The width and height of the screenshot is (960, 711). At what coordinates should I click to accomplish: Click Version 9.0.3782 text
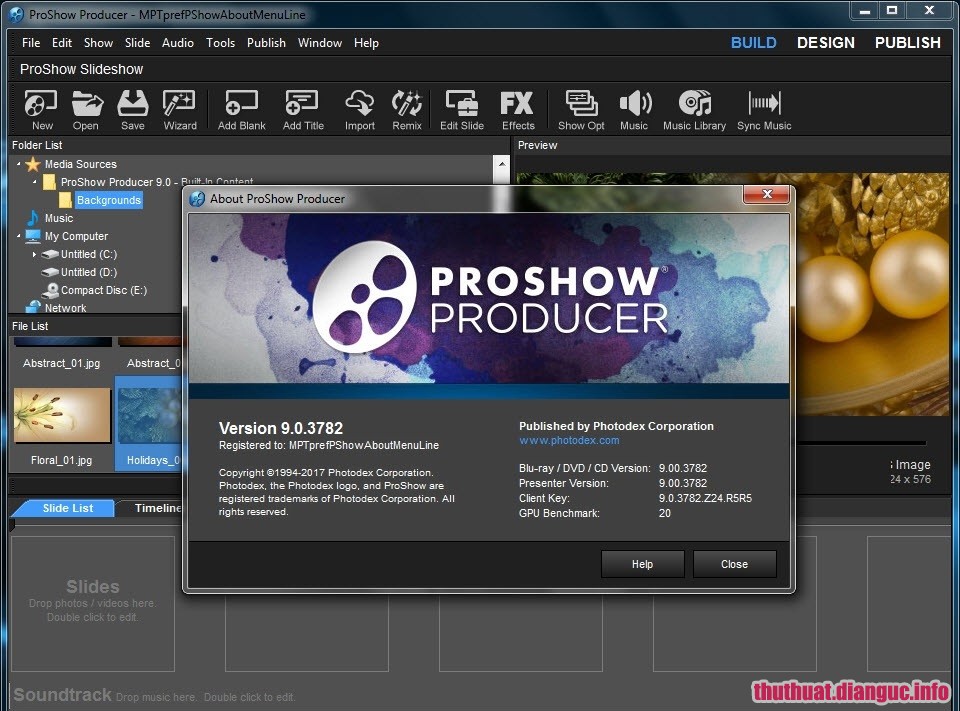click(281, 428)
